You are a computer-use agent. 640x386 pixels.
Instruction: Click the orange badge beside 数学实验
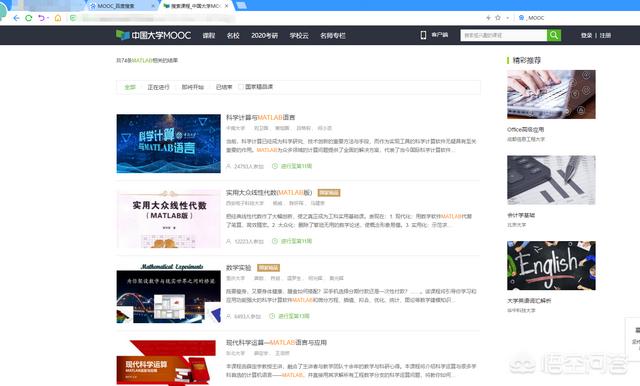268,268
